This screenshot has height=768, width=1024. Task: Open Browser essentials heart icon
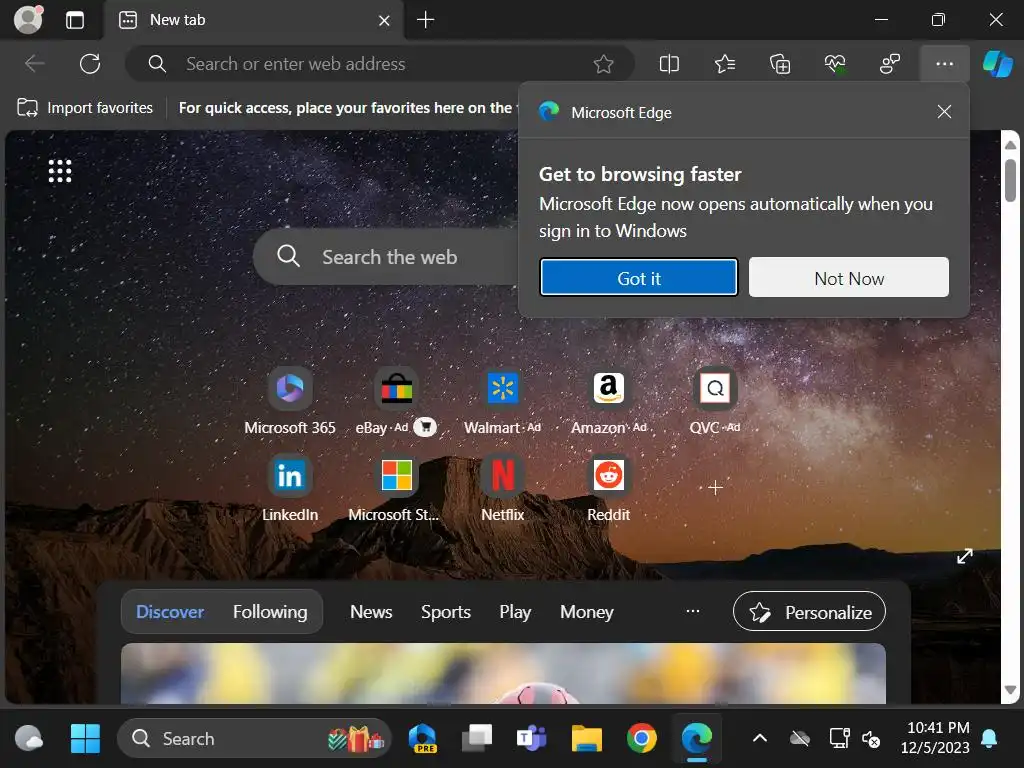[835, 64]
